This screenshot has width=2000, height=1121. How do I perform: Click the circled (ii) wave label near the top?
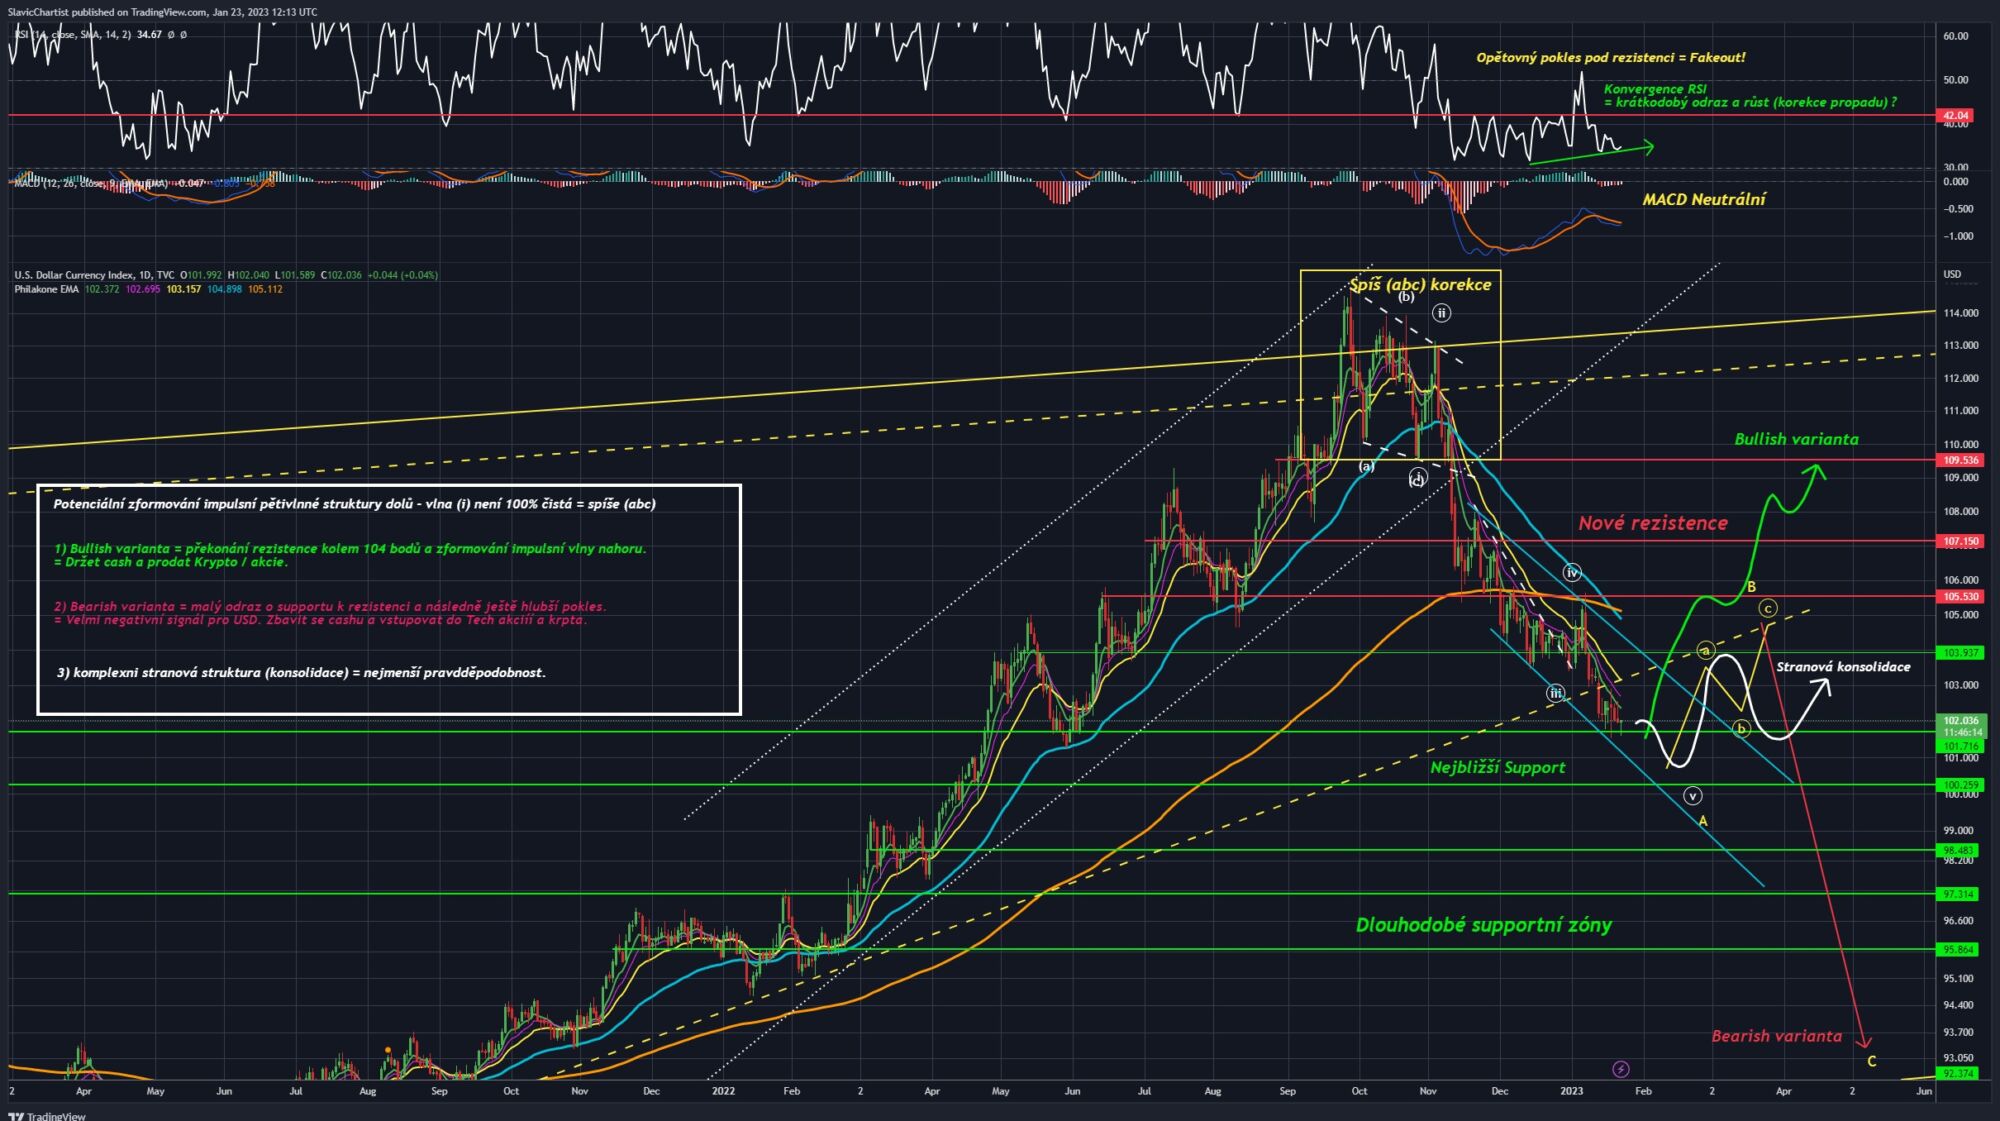tap(1441, 313)
